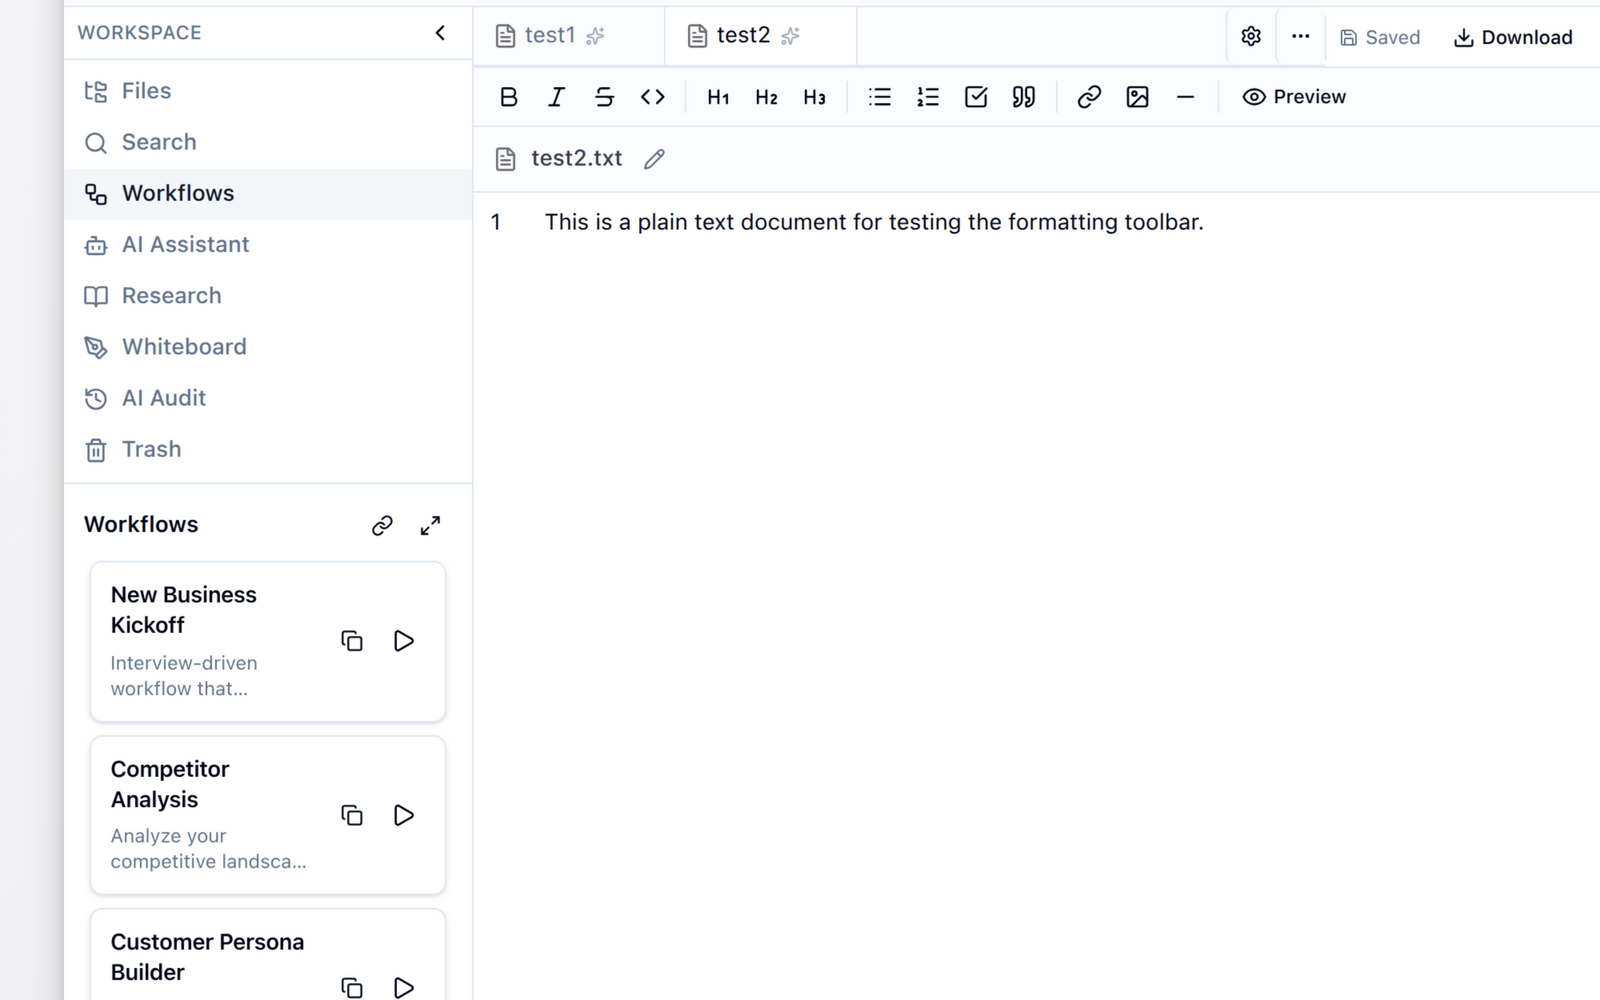Click into the document text line
Viewport: 1600px width, 1000px height.
pyautogui.click(x=873, y=222)
